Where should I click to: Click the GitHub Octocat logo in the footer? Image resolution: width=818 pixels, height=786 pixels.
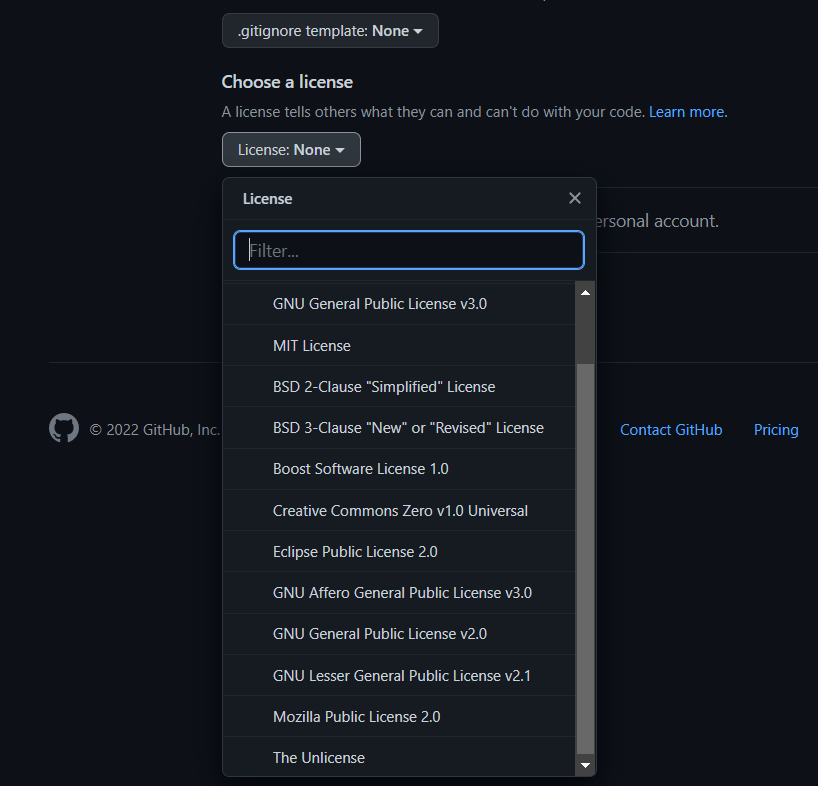tap(63, 428)
